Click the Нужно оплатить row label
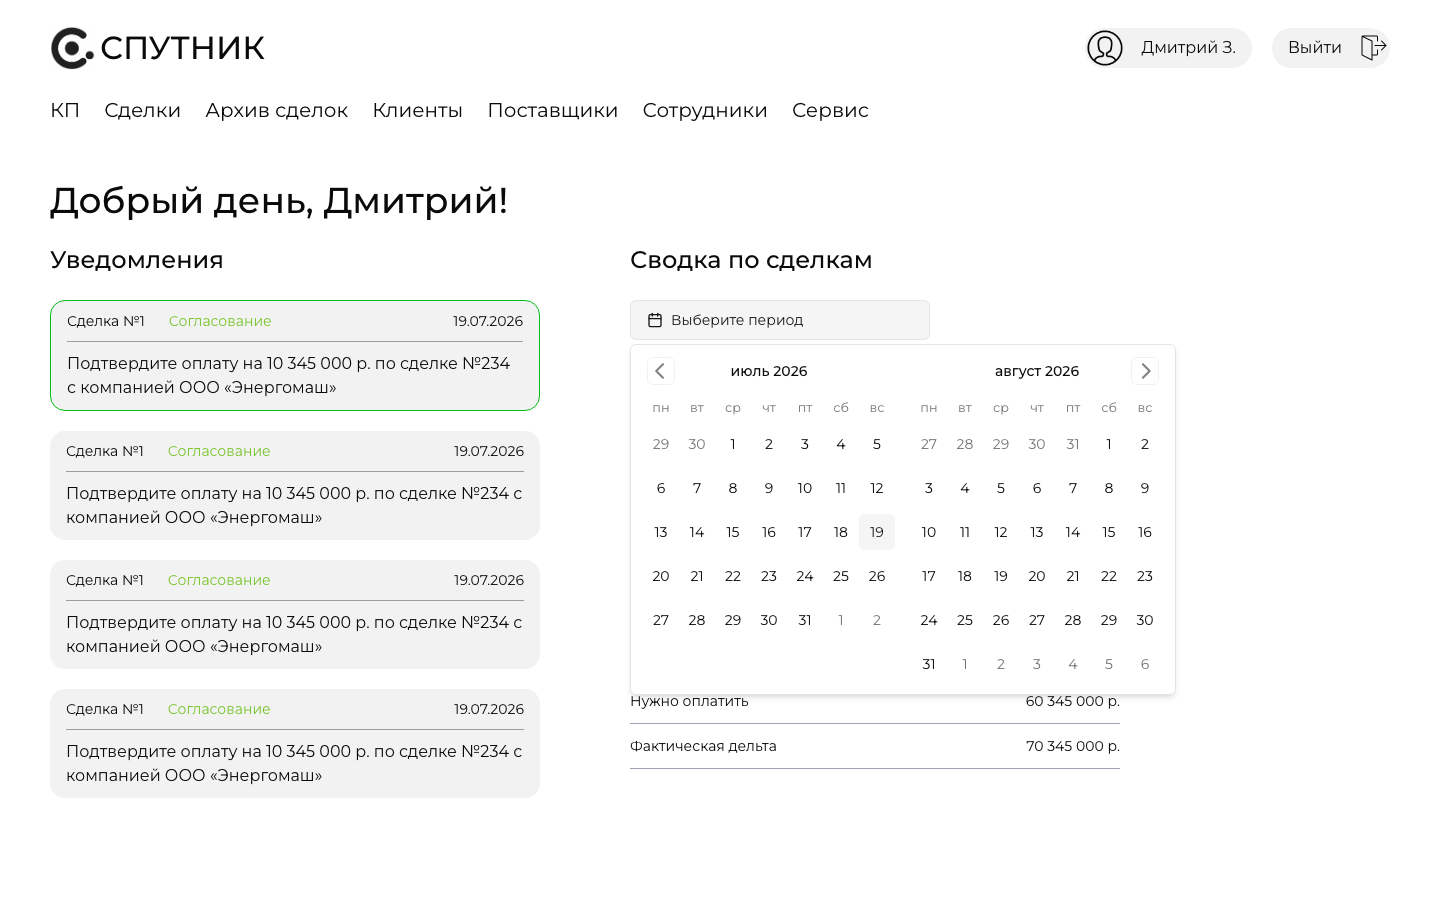 (x=689, y=701)
